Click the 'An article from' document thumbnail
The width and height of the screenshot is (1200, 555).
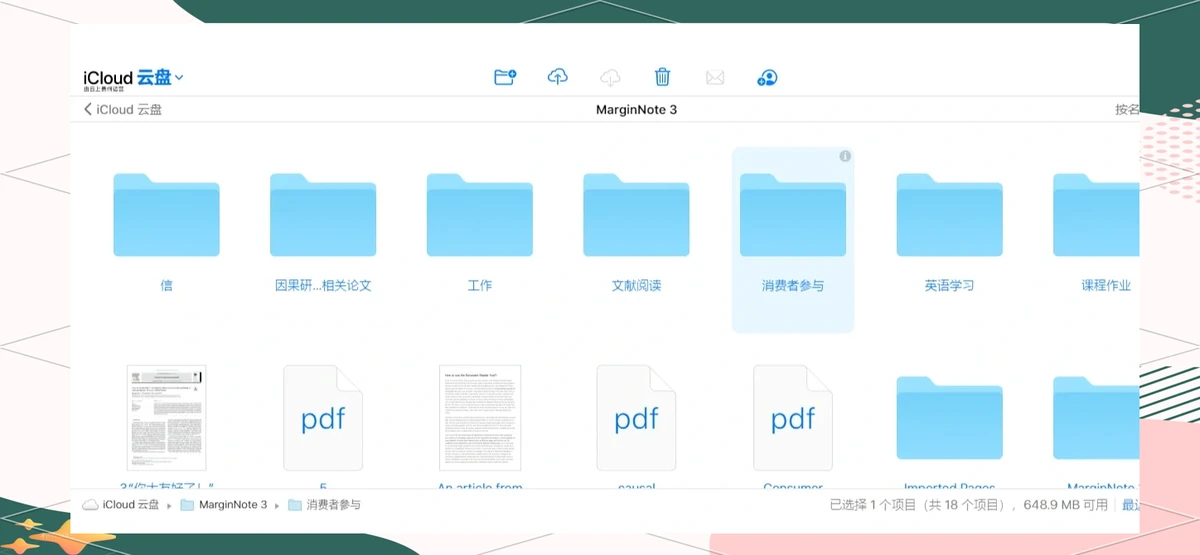[480, 417]
